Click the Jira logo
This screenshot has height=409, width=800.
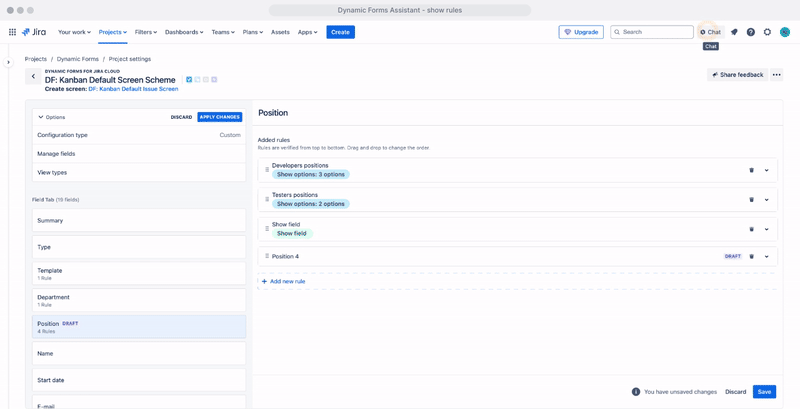click(x=34, y=32)
